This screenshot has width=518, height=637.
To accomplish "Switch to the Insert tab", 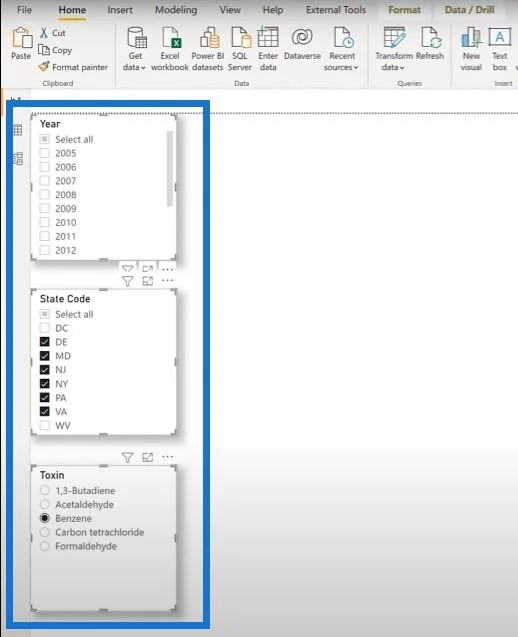I will 120,10.
